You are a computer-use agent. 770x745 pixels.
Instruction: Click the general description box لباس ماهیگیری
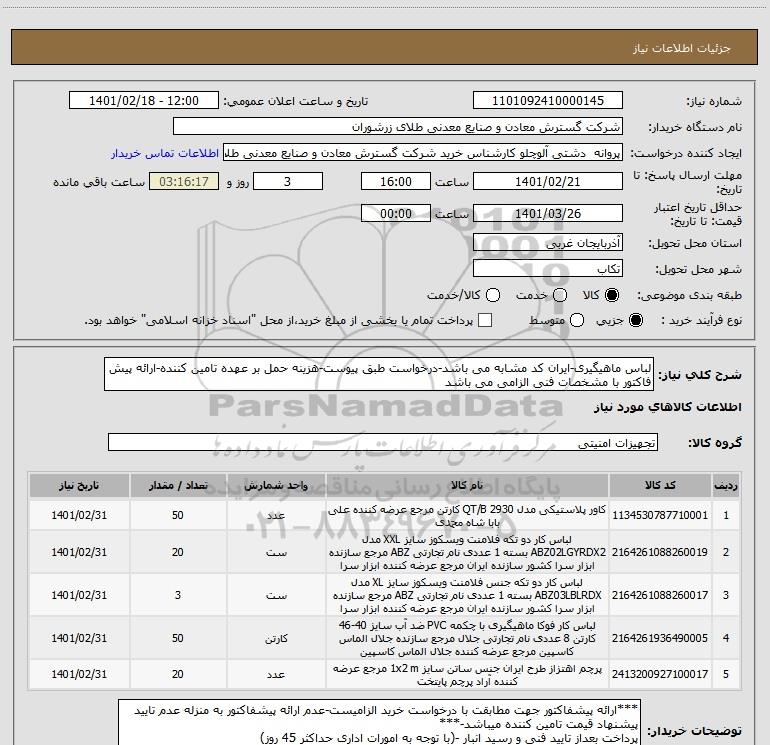click(379, 375)
